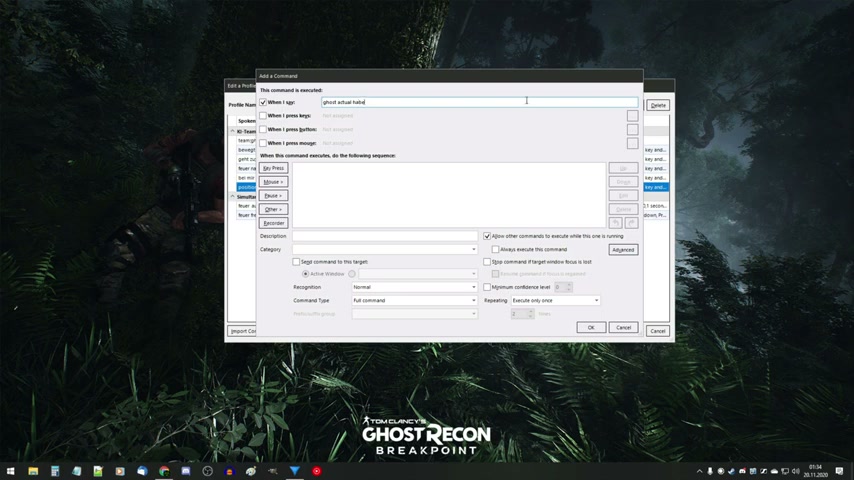Open the Windows notification center
The image size is (854, 480).
[x=839, y=471]
